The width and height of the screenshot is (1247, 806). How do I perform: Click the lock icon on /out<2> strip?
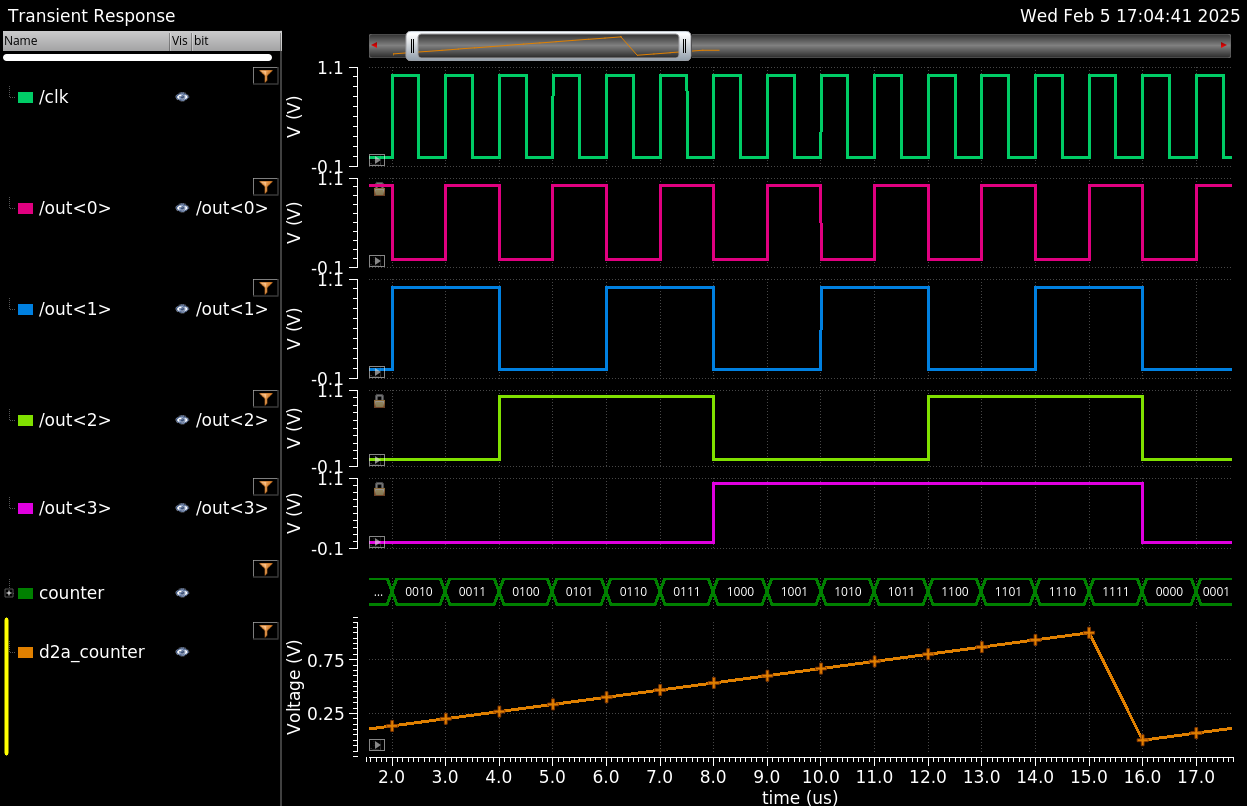[x=379, y=401]
